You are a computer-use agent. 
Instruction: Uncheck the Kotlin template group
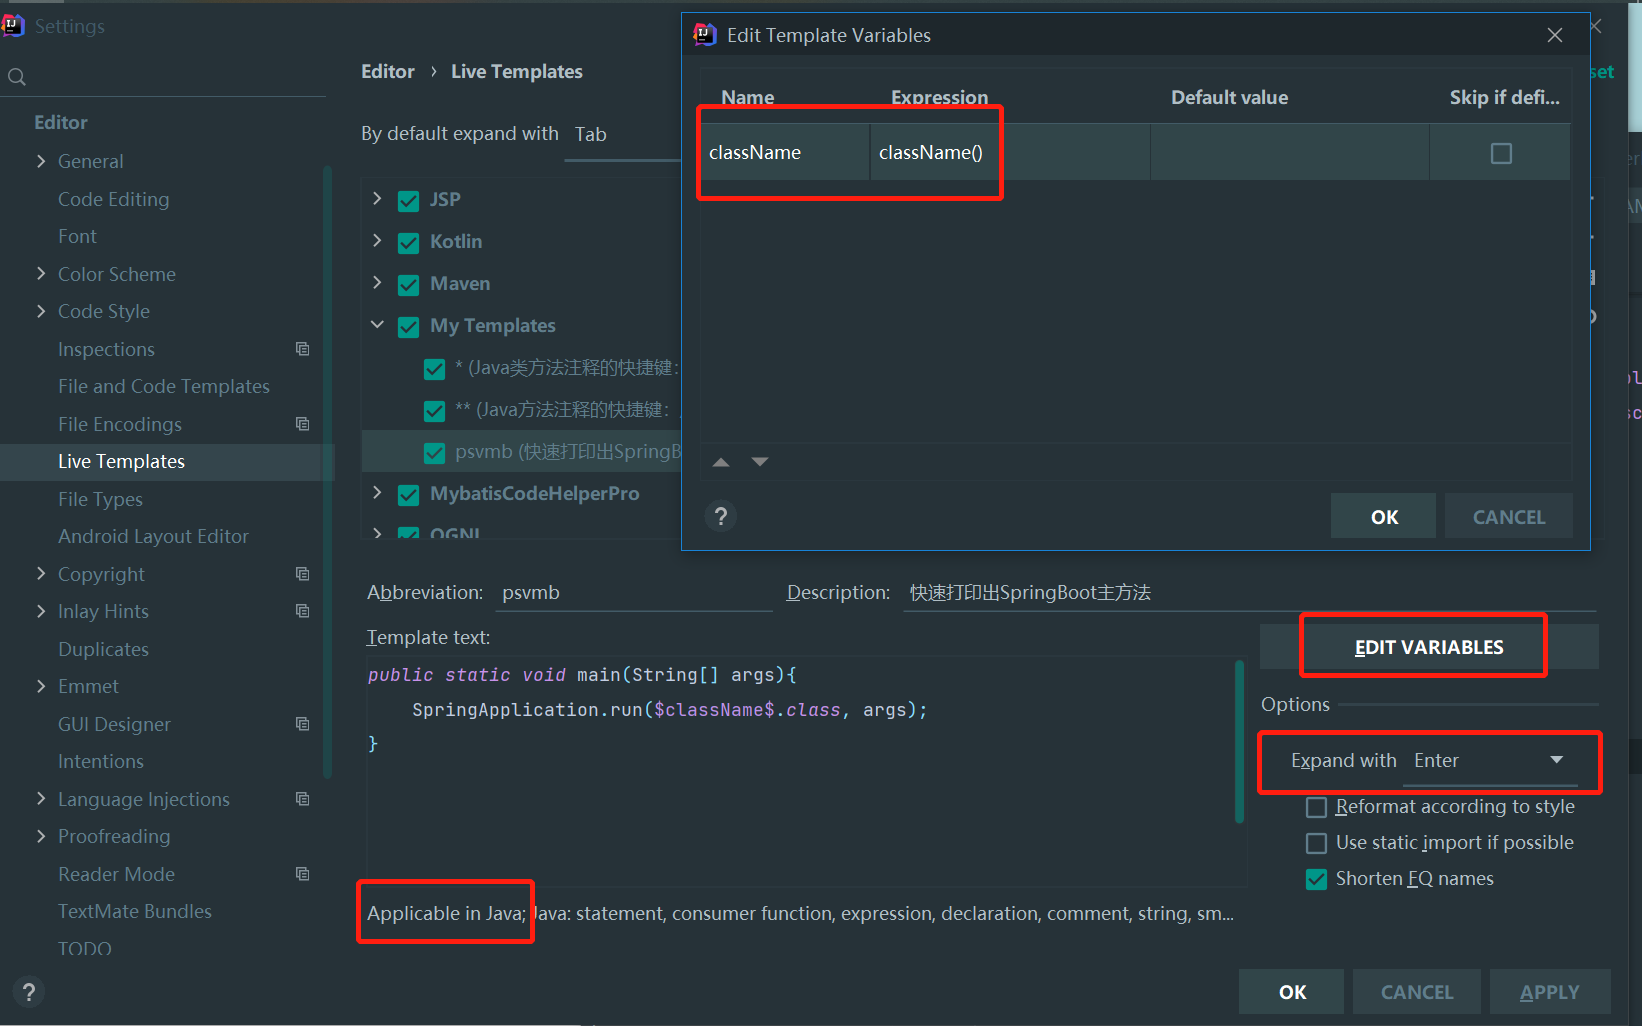click(x=408, y=243)
